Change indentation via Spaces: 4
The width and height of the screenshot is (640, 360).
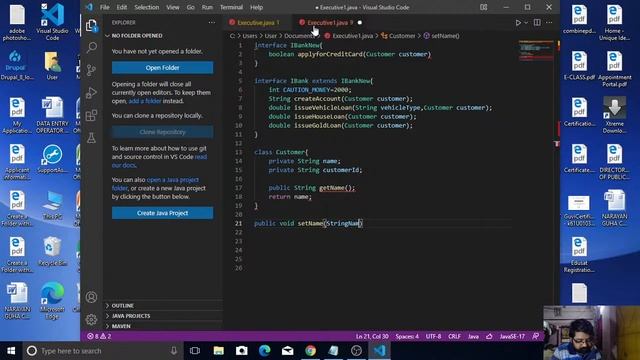click(407, 336)
